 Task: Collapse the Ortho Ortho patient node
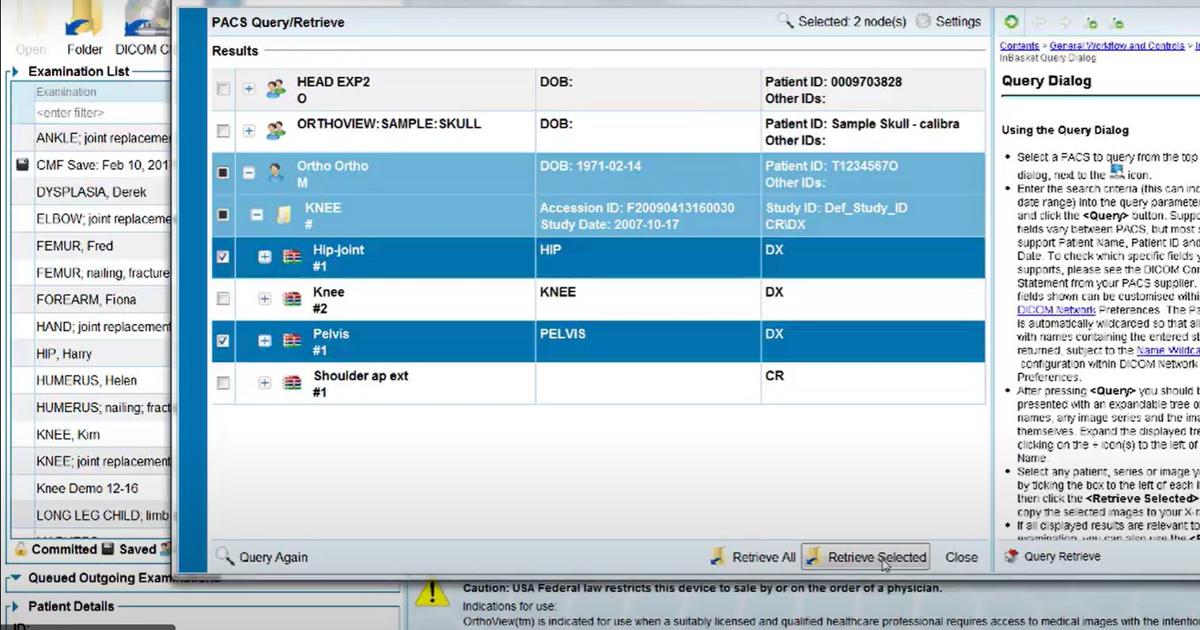249,173
